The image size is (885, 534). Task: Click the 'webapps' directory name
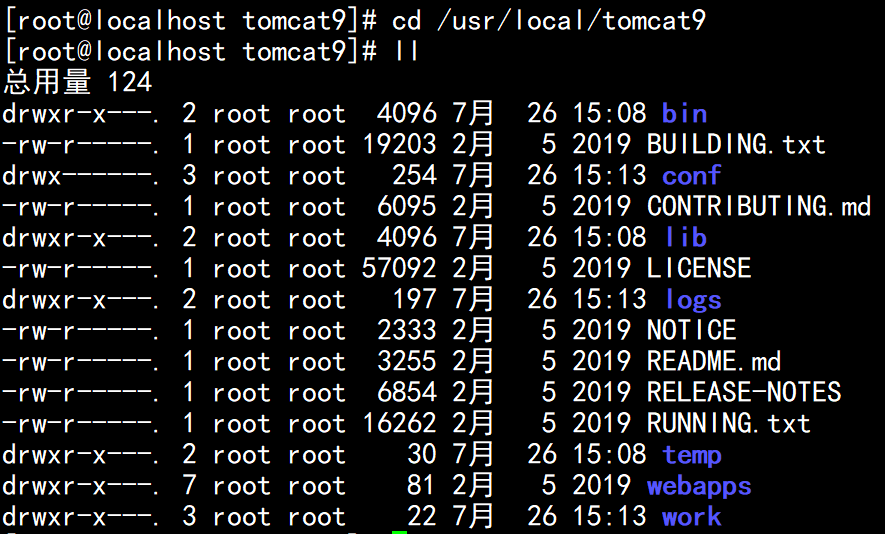699,486
